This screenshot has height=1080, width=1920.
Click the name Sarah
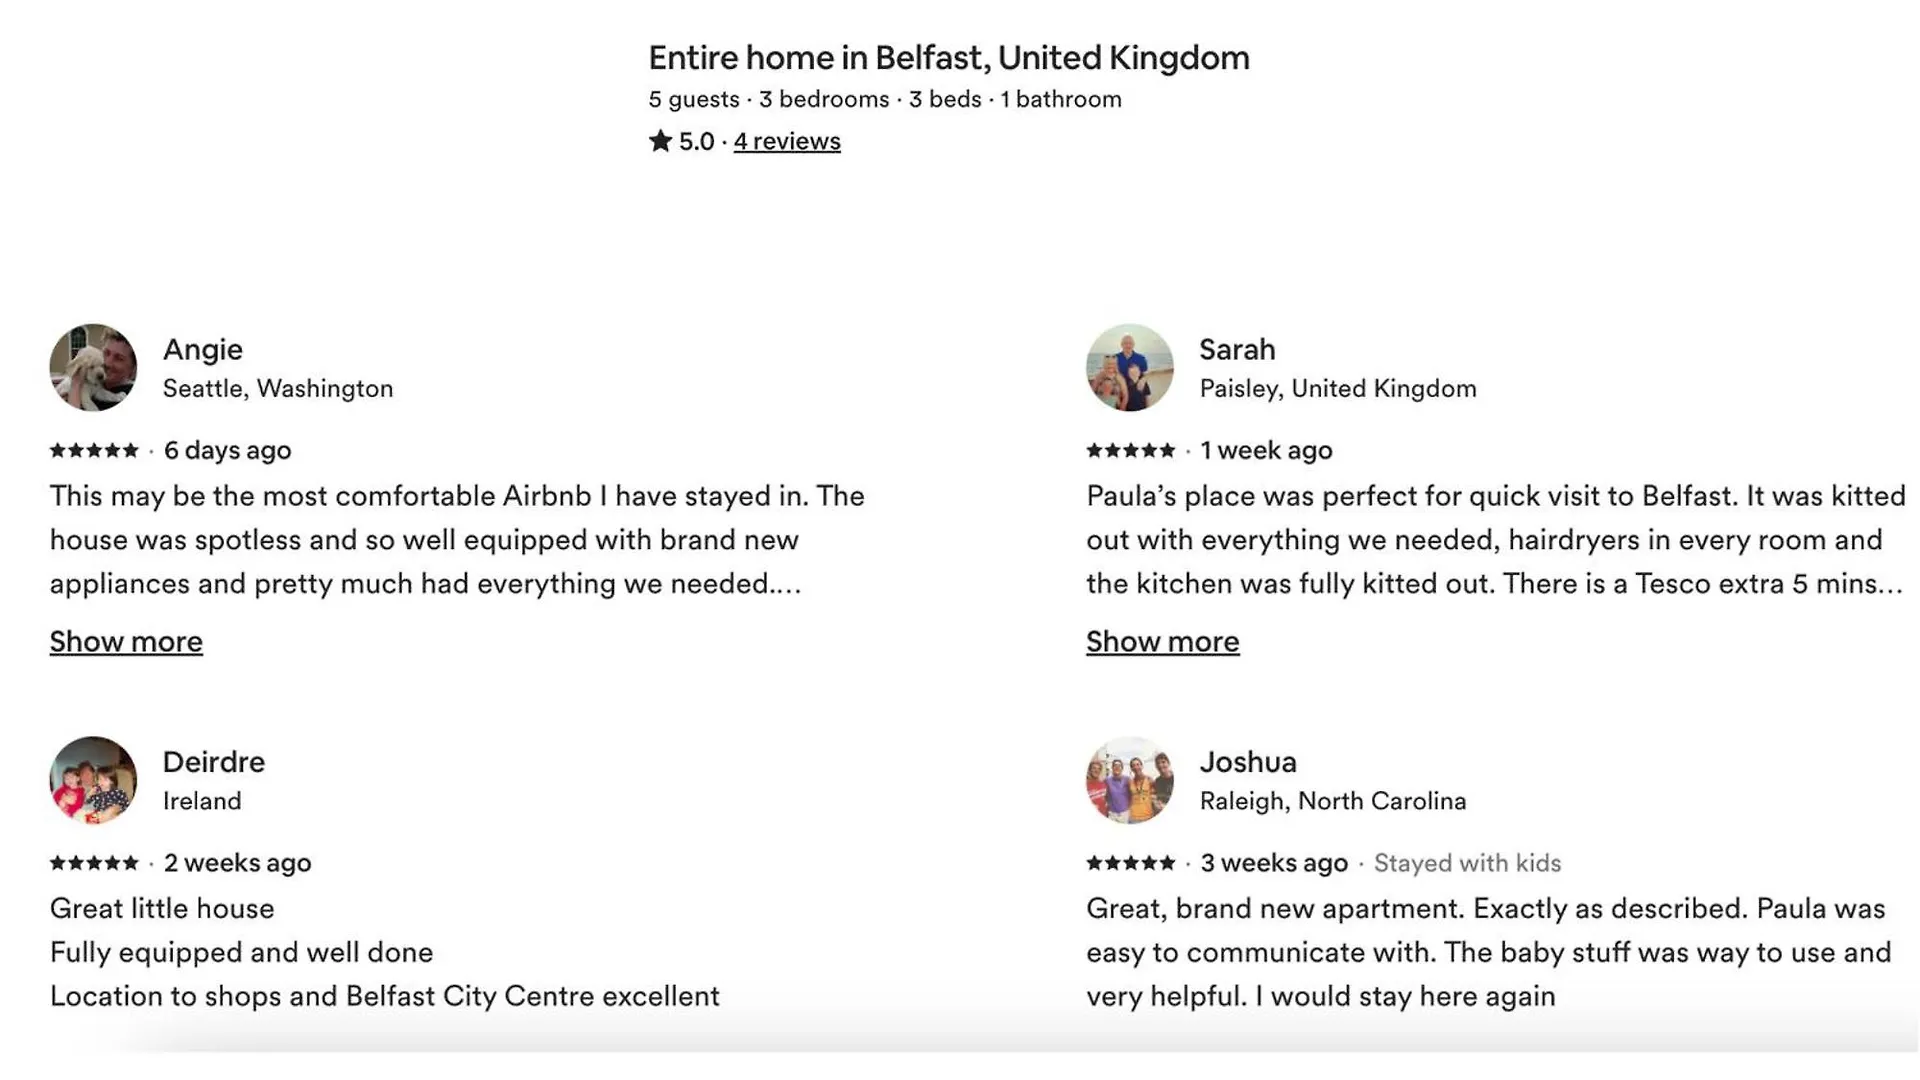pos(1237,349)
